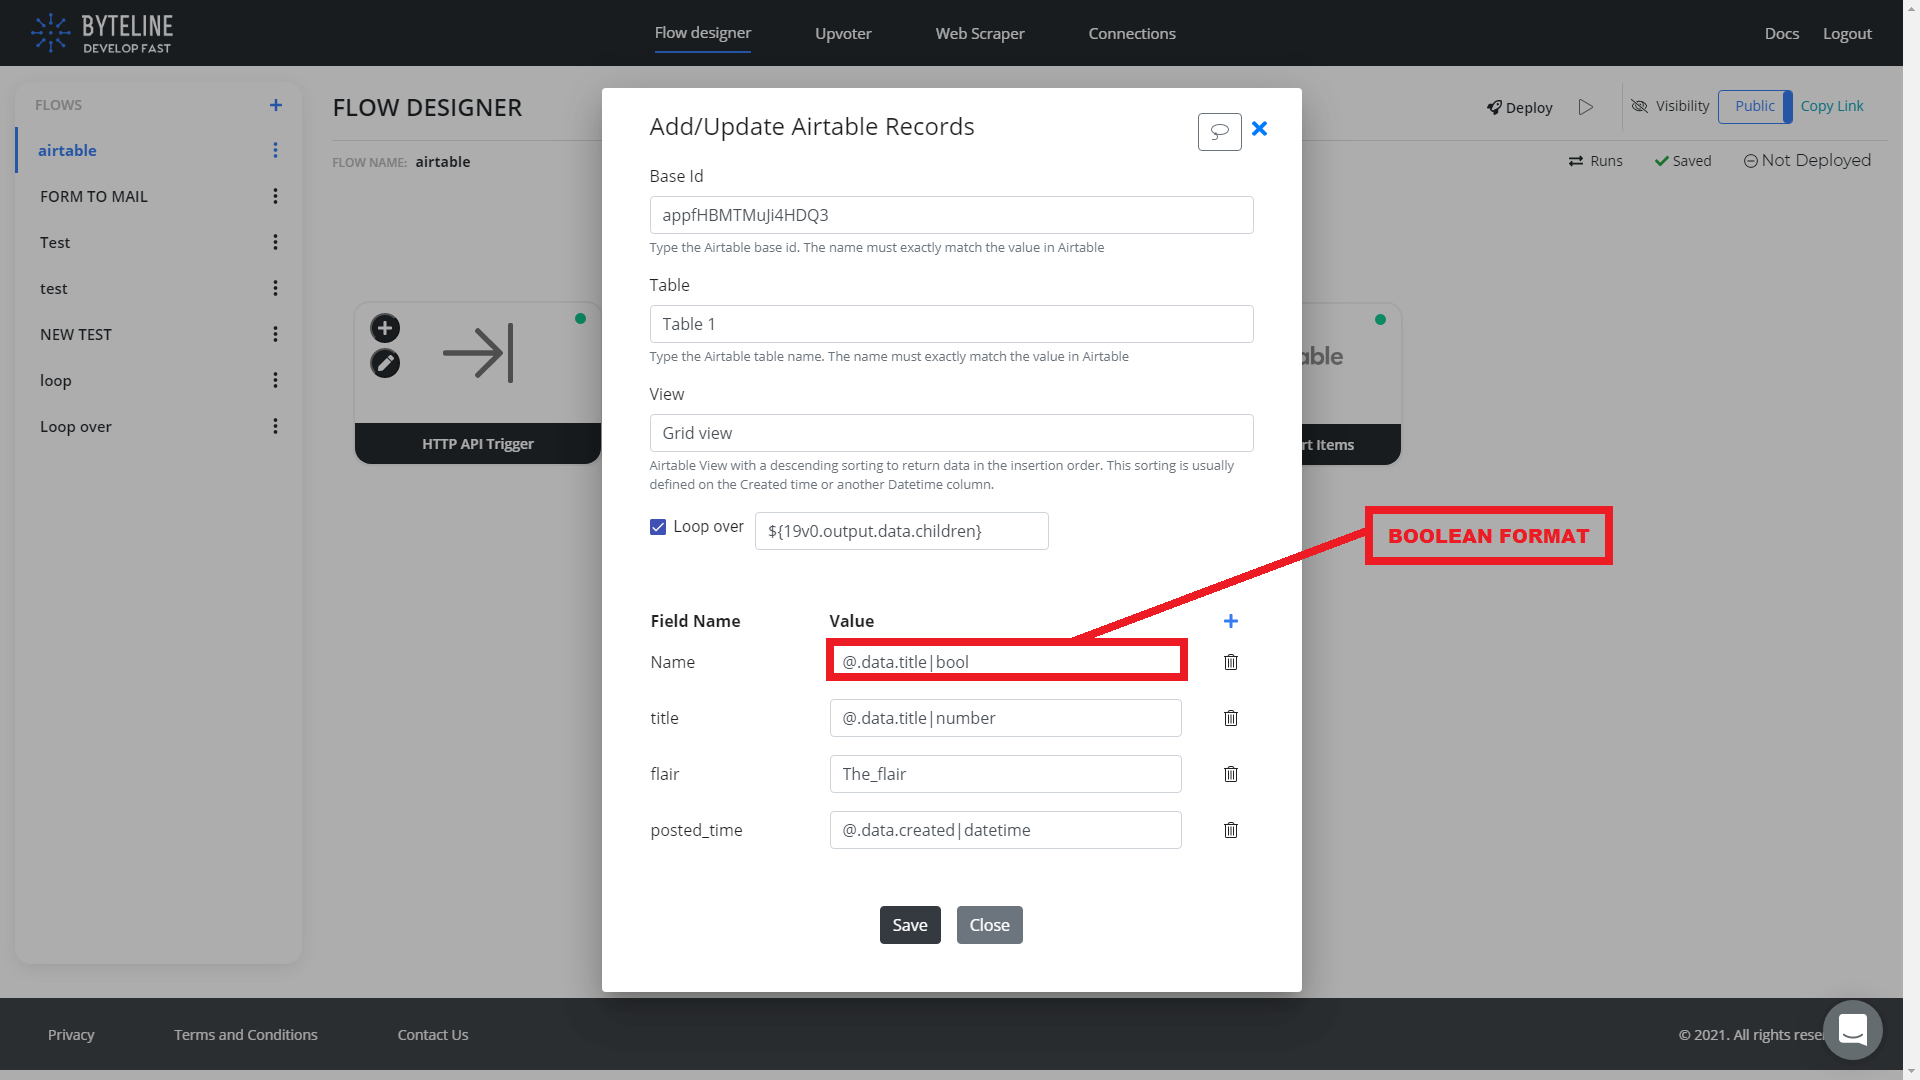The image size is (1920, 1080).
Task: Delete the flair field row
Action: tap(1231, 774)
